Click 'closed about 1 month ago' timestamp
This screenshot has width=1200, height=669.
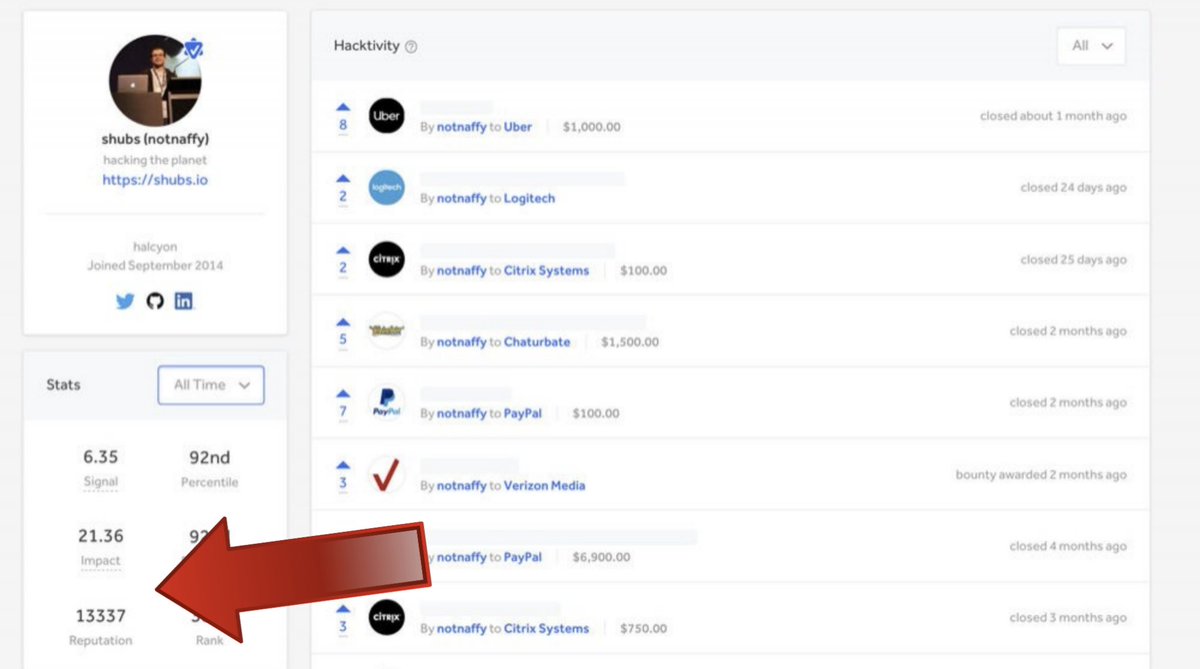(x=1053, y=116)
